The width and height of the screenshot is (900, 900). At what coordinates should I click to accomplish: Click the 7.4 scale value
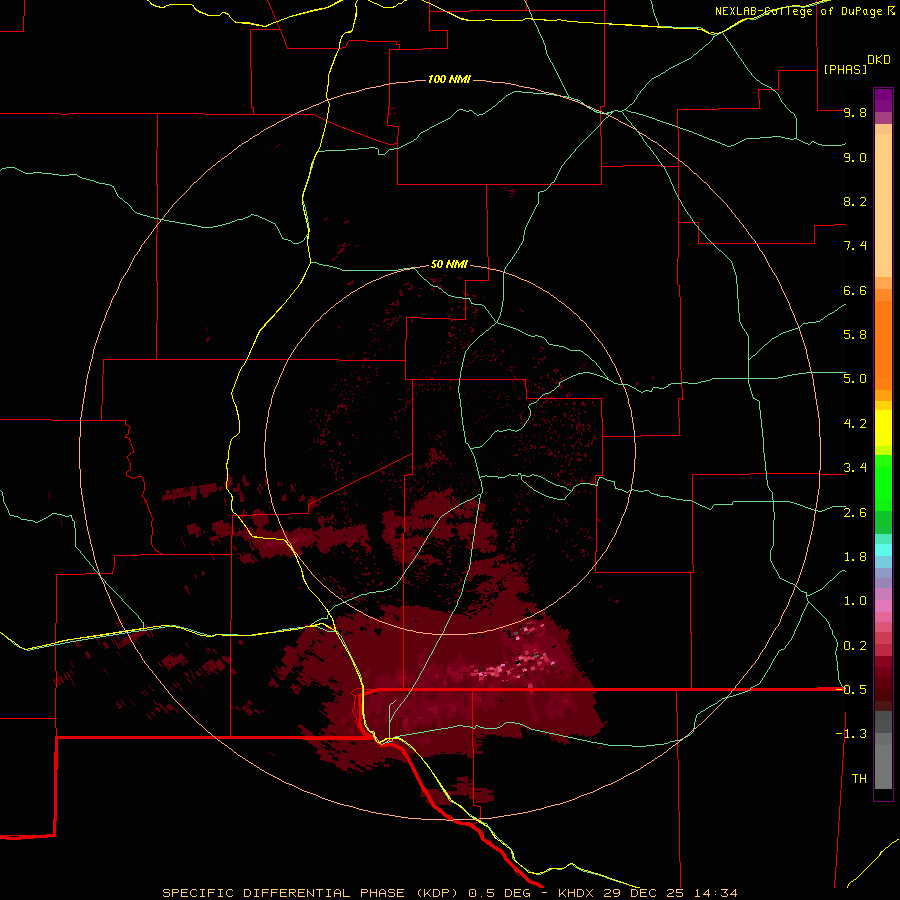pyautogui.click(x=855, y=246)
